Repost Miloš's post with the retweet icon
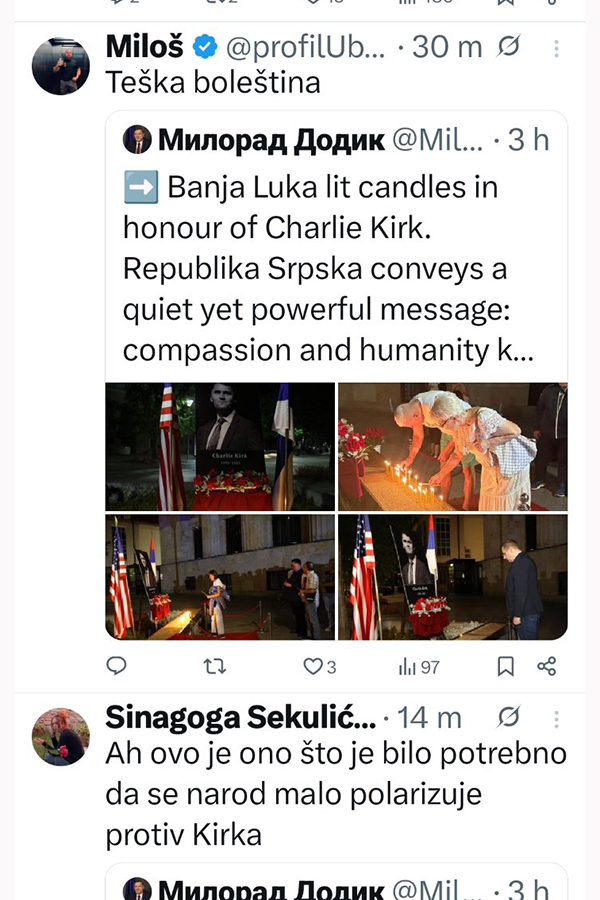This screenshot has width=600, height=900. pyautogui.click(x=215, y=666)
